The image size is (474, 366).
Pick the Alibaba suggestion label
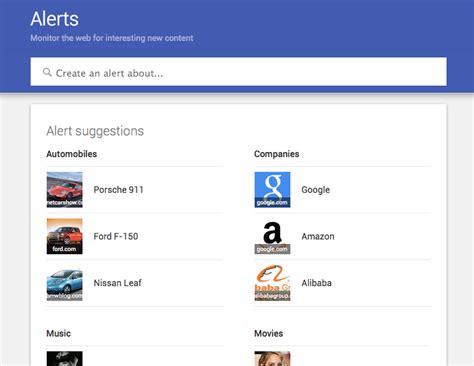pos(316,283)
